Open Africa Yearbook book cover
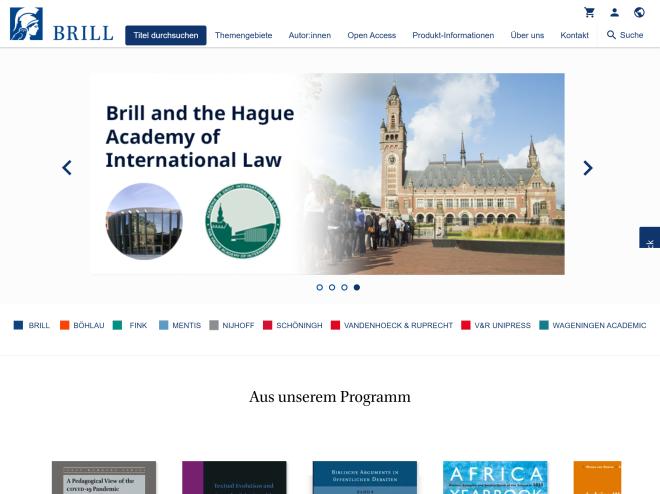The width and height of the screenshot is (660, 494). point(495,478)
